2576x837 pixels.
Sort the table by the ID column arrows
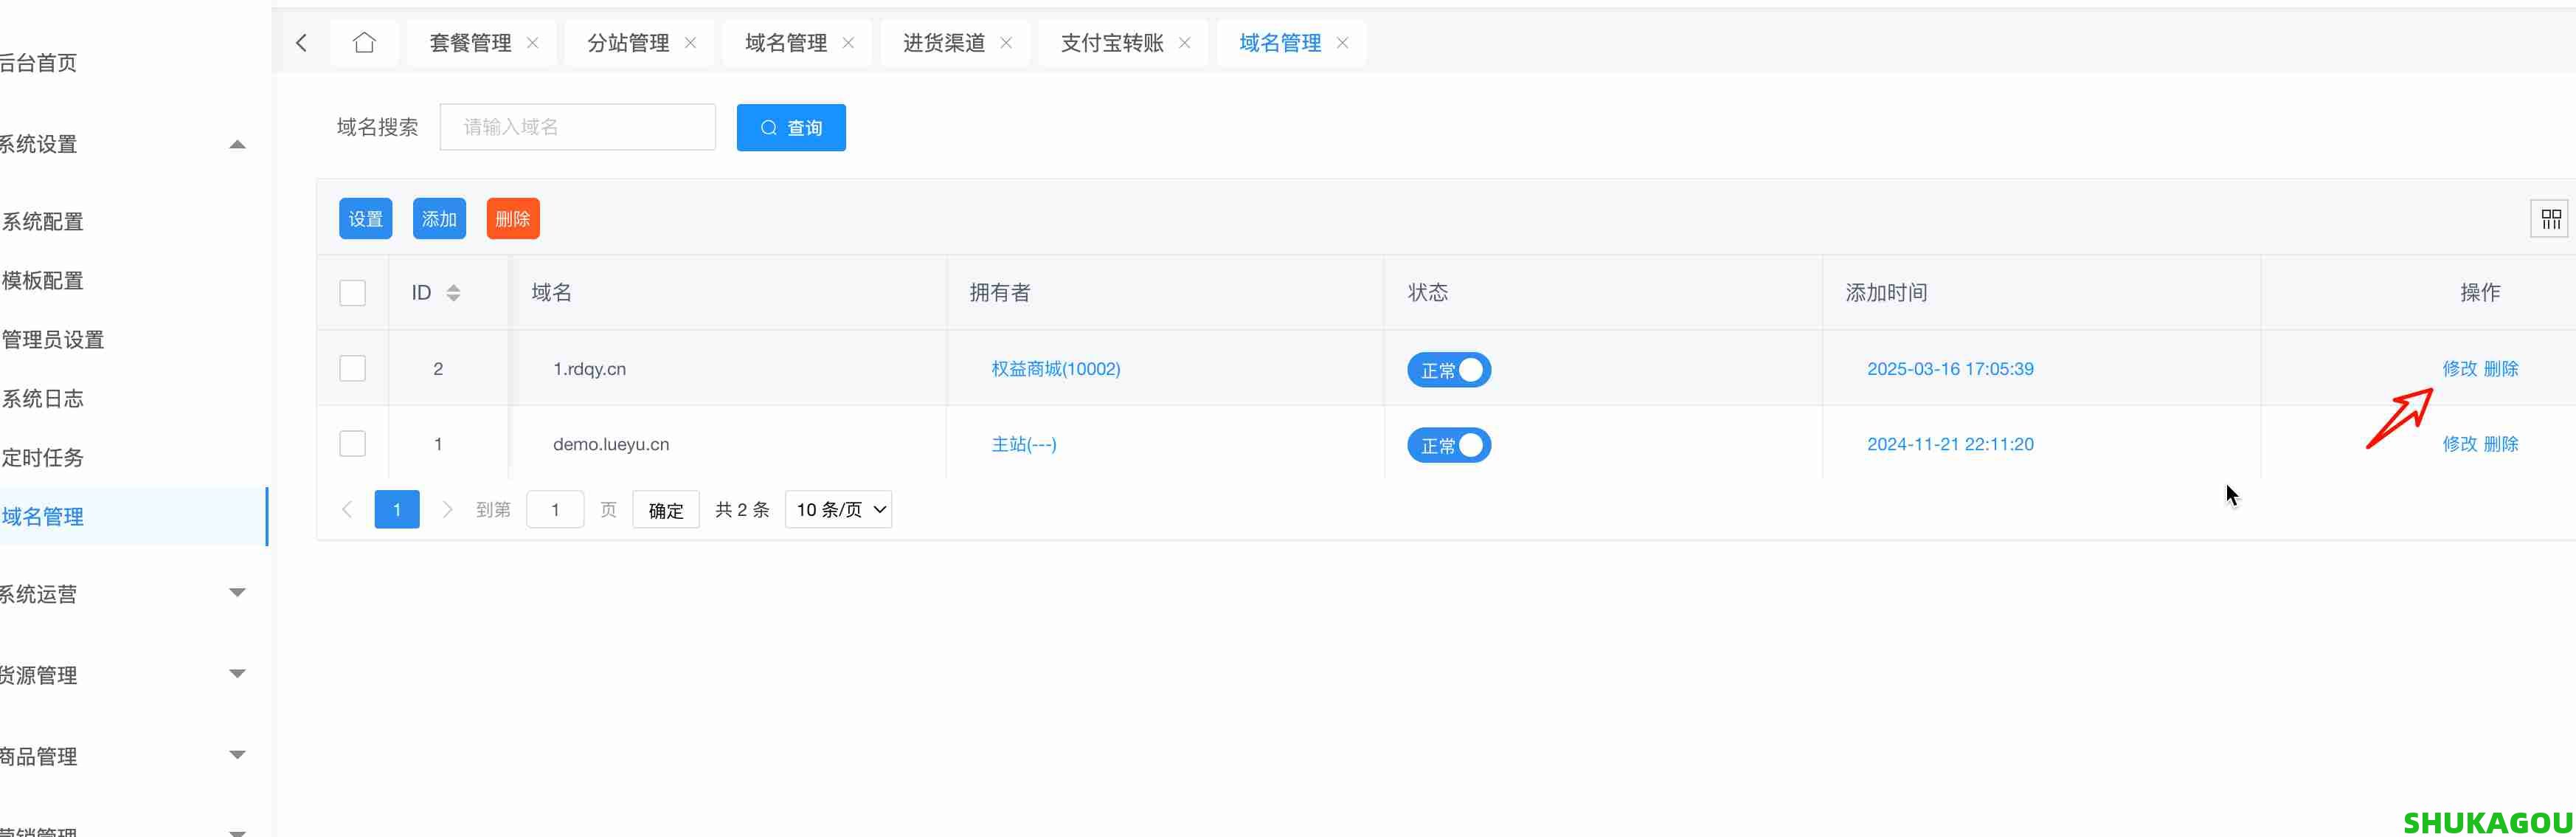[455, 292]
